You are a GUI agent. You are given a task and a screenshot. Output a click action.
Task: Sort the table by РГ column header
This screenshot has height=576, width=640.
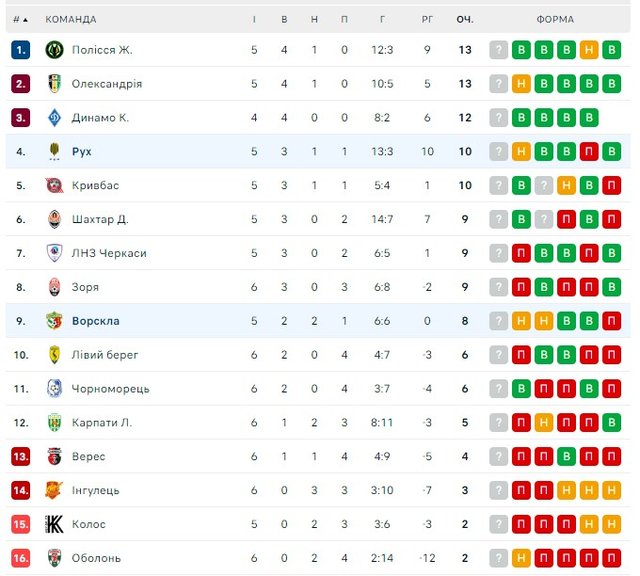427,19
